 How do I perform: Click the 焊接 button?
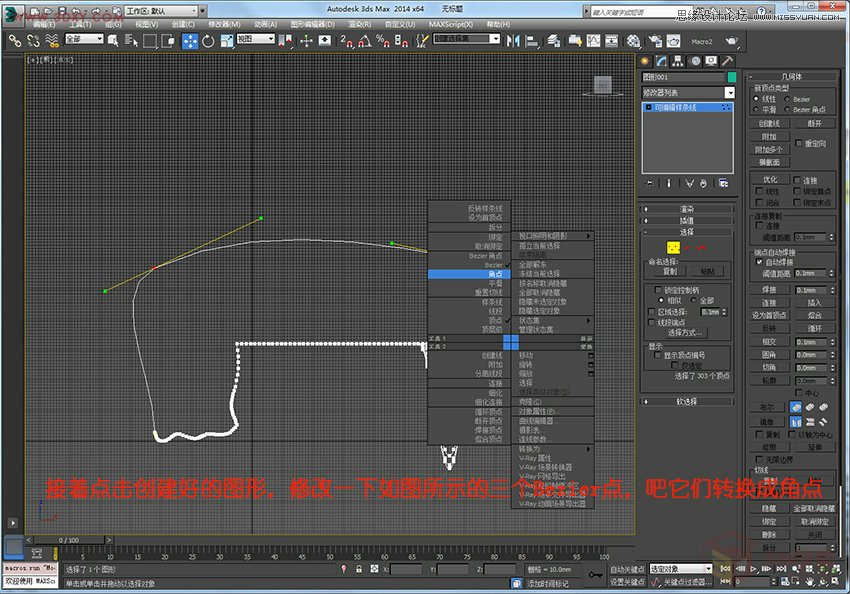(x=769, y=290)
